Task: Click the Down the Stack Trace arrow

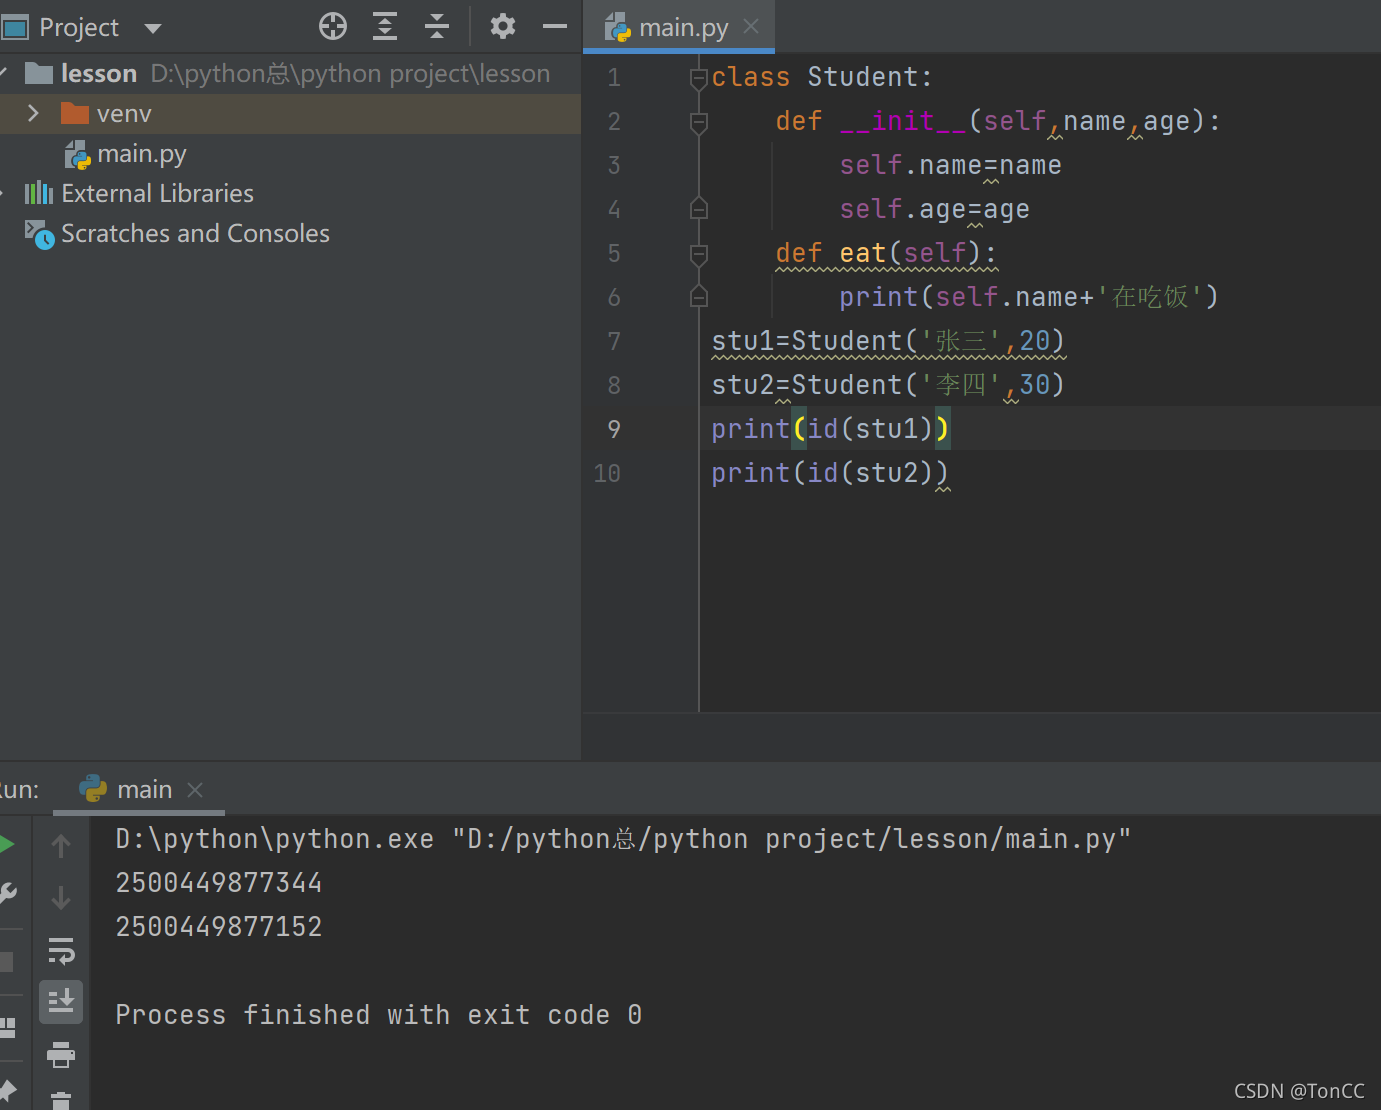Action: [x=61, y=898]
